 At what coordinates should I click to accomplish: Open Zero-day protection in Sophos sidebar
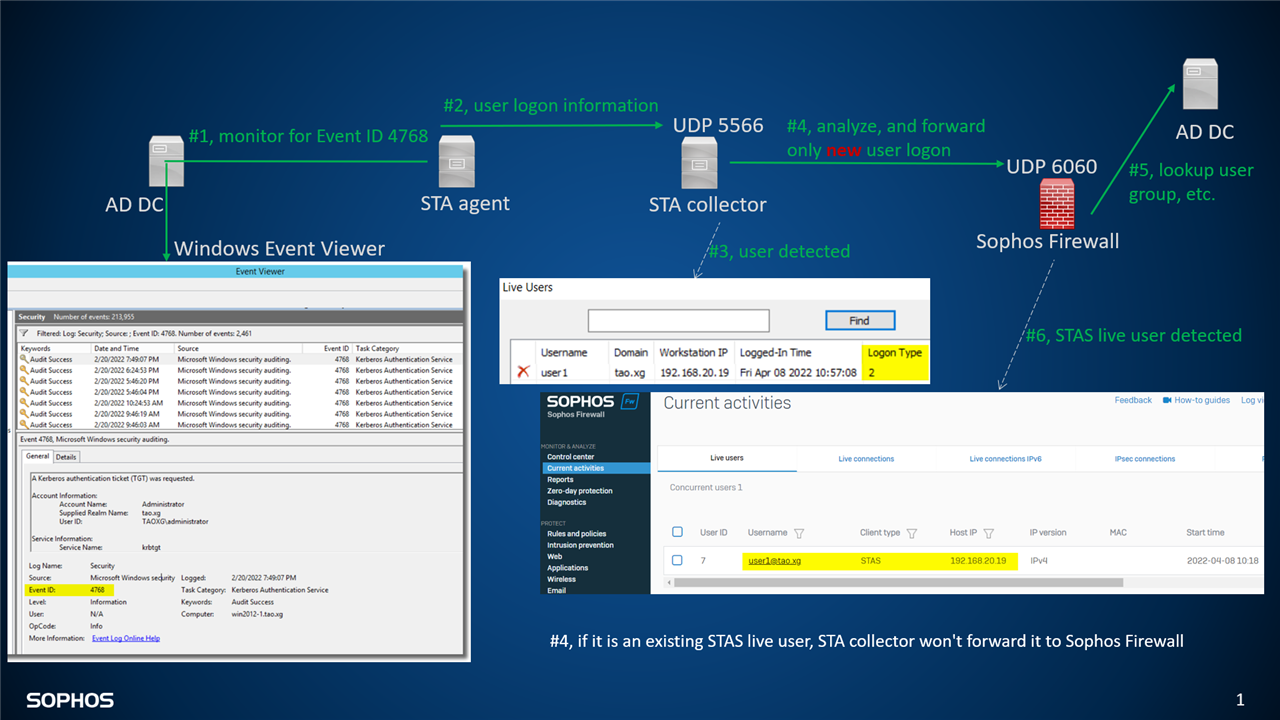[x=580, y=491]
